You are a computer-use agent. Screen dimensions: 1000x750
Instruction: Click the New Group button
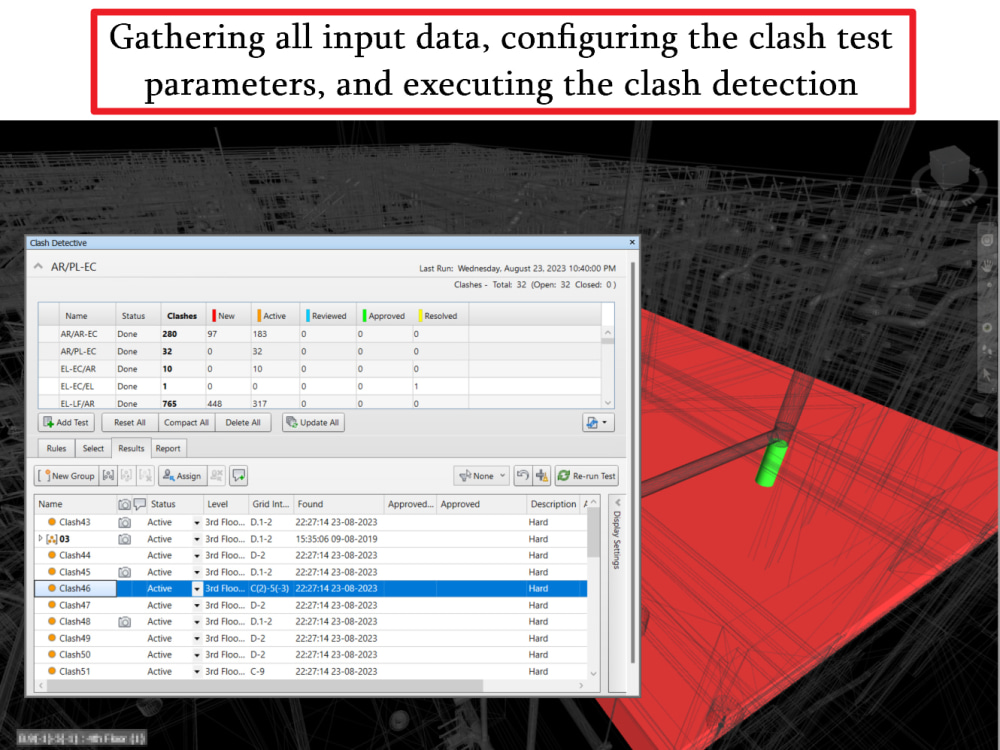pos(66,476)
